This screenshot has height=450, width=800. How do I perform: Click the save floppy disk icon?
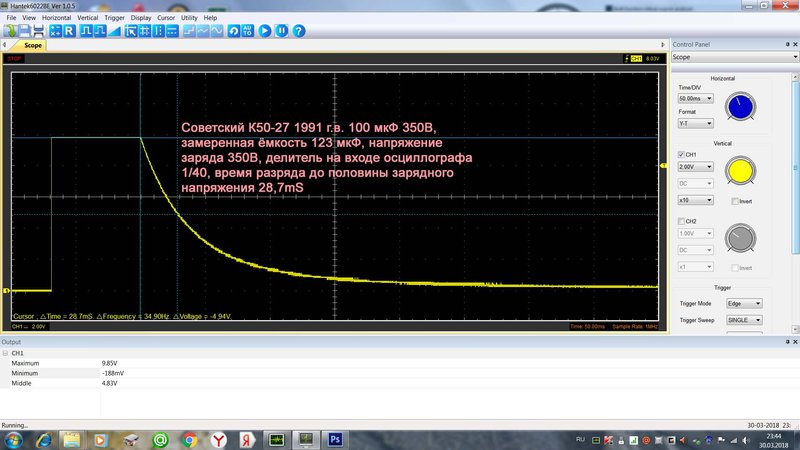24,31
